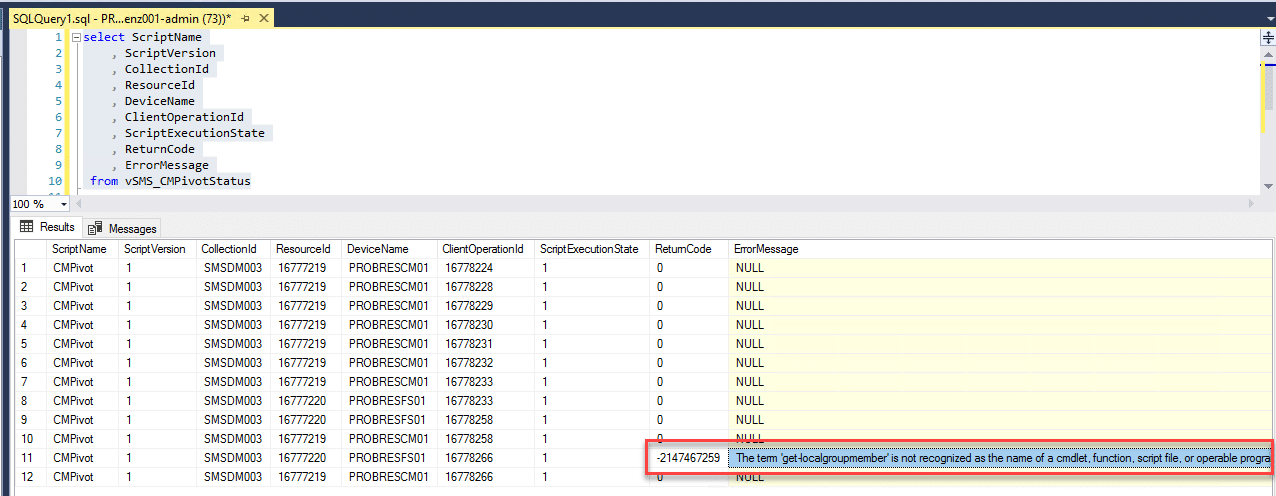The width and height of the screenshot is (1276, 496).
Task: Switch to the Results tab
Action: (x=48, y=227)
